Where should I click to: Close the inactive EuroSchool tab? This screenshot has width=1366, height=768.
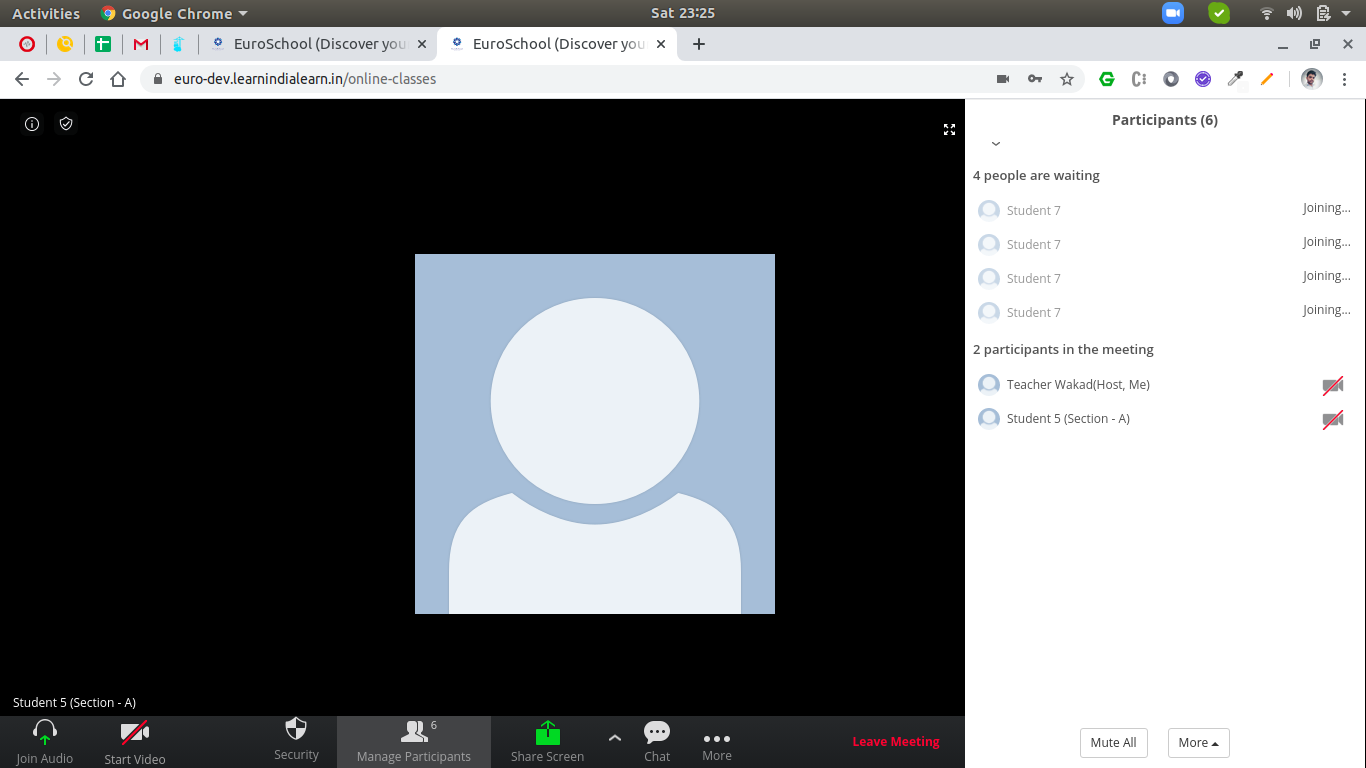coord(422,44)
